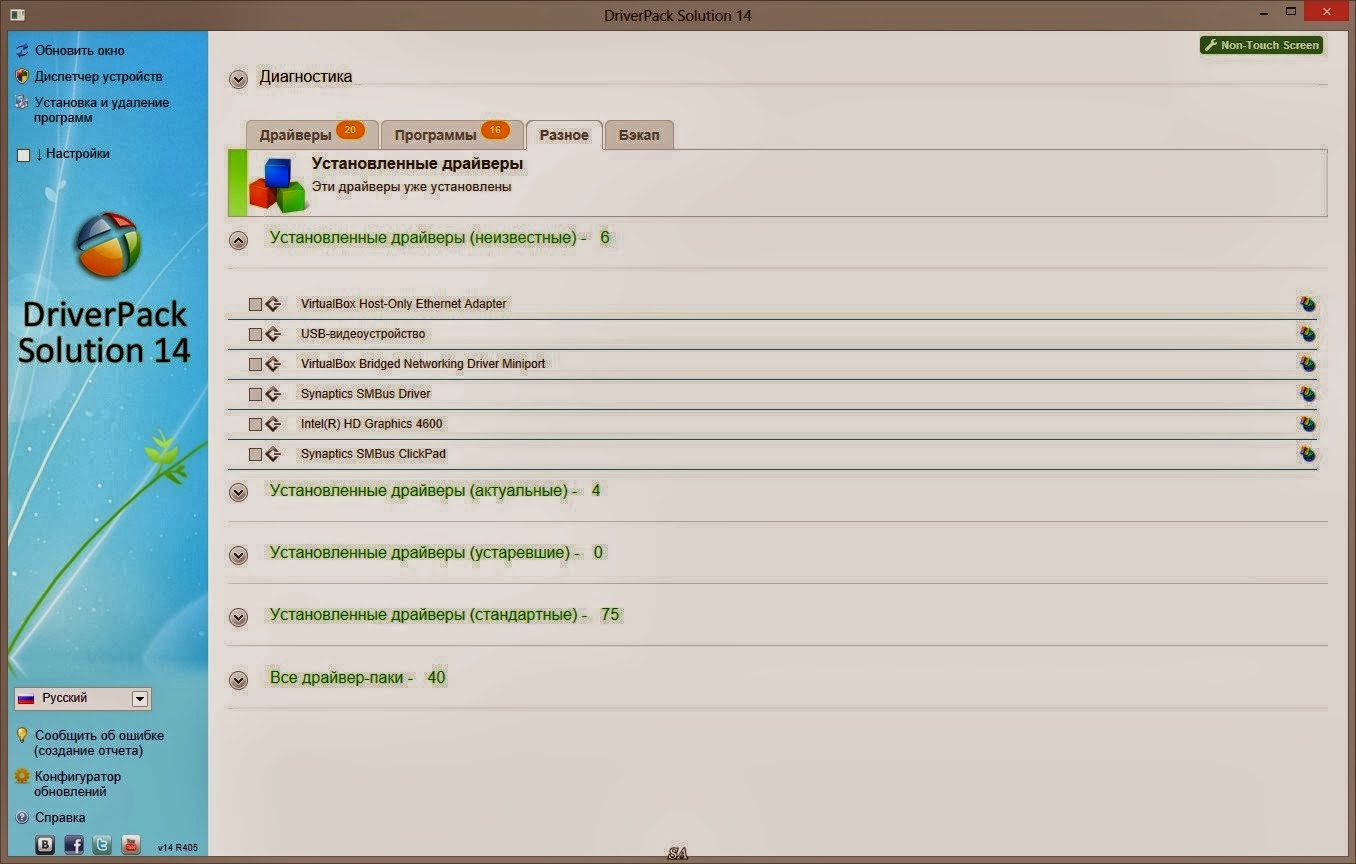The width and height of the screenshot is (1356, 864).
Task: Click the help question mark icon
Action: 22,817
